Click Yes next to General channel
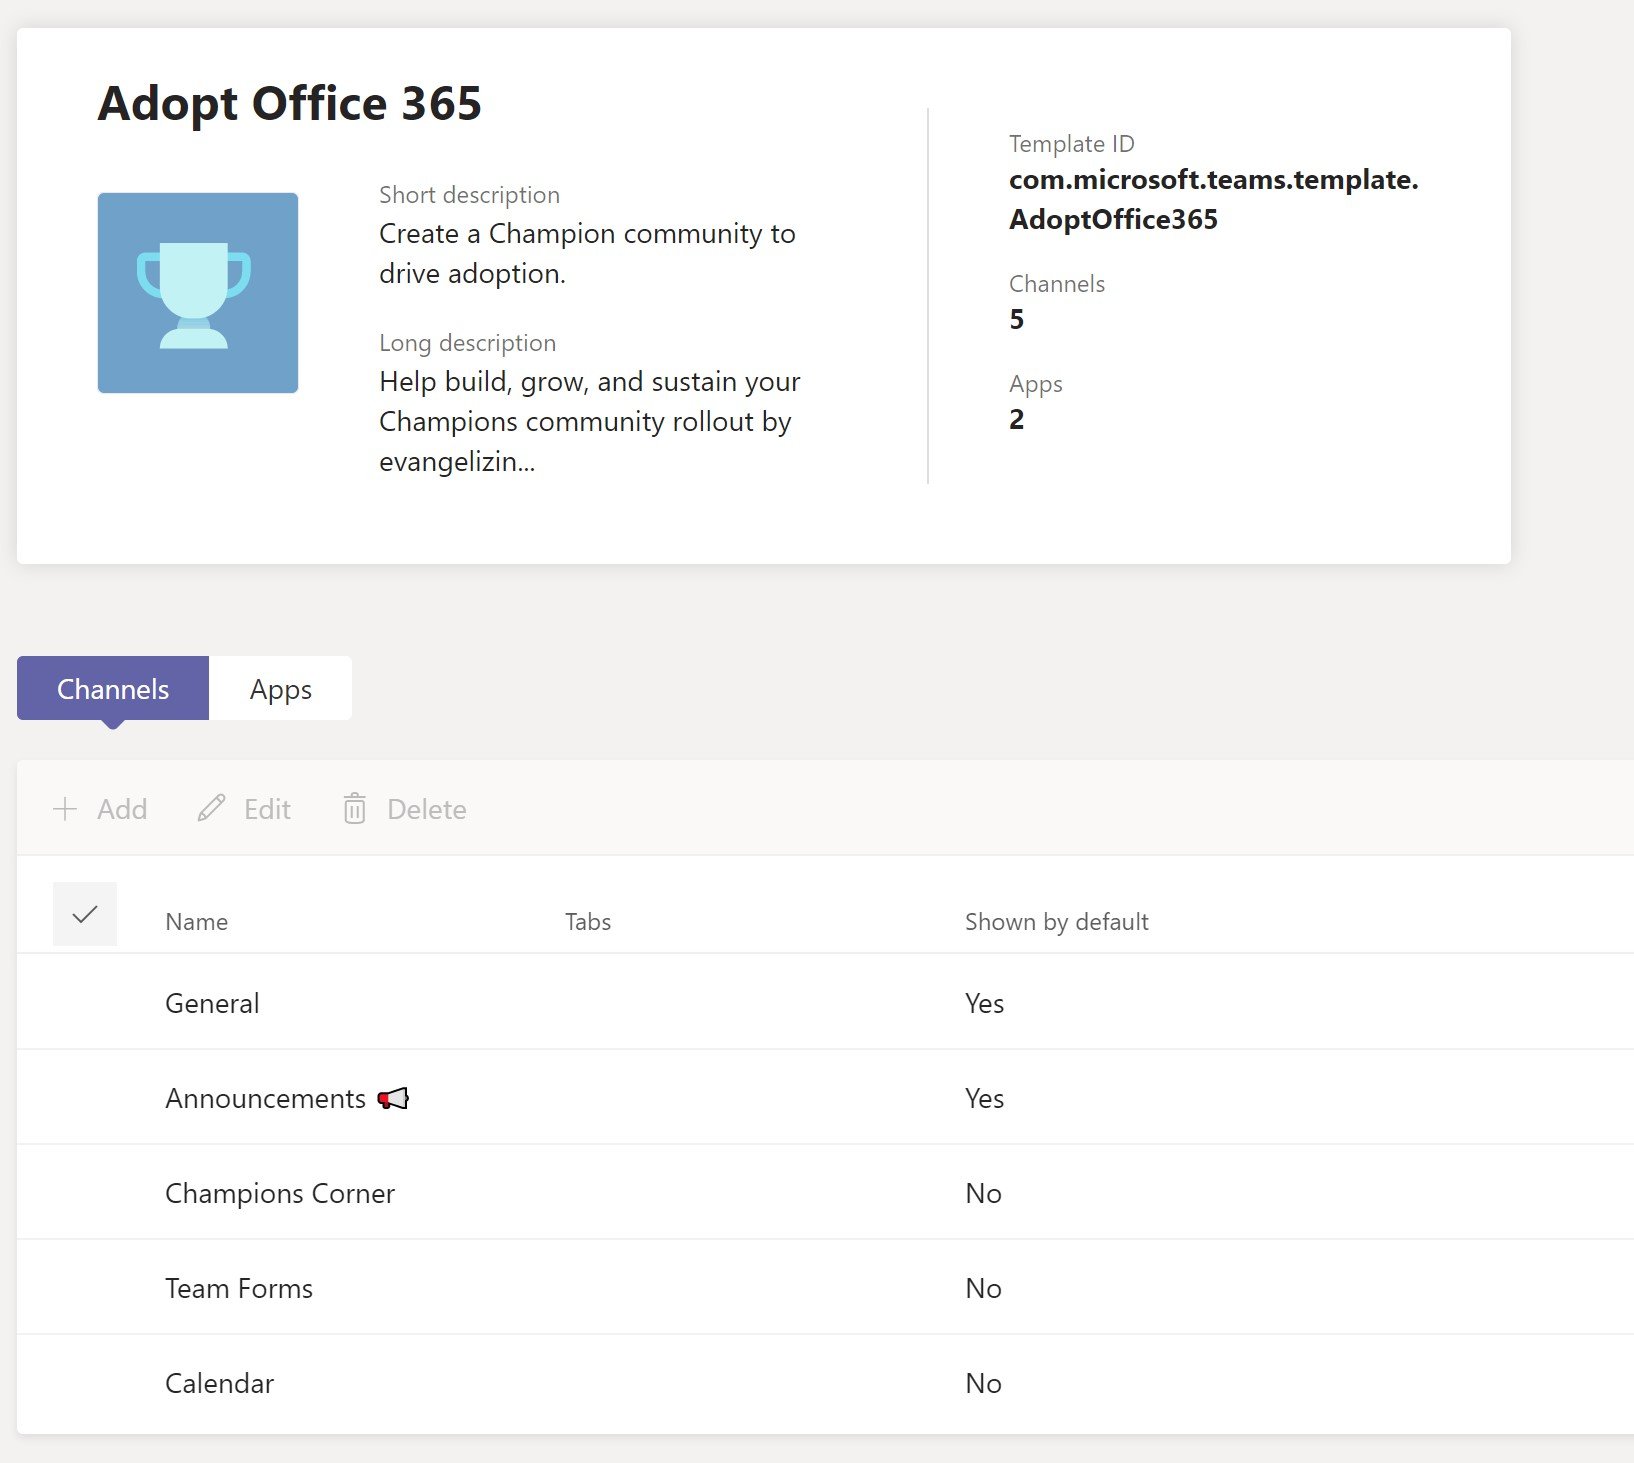The width and height of the screenshot is (1634, 1463). [x=984, y=1002]
